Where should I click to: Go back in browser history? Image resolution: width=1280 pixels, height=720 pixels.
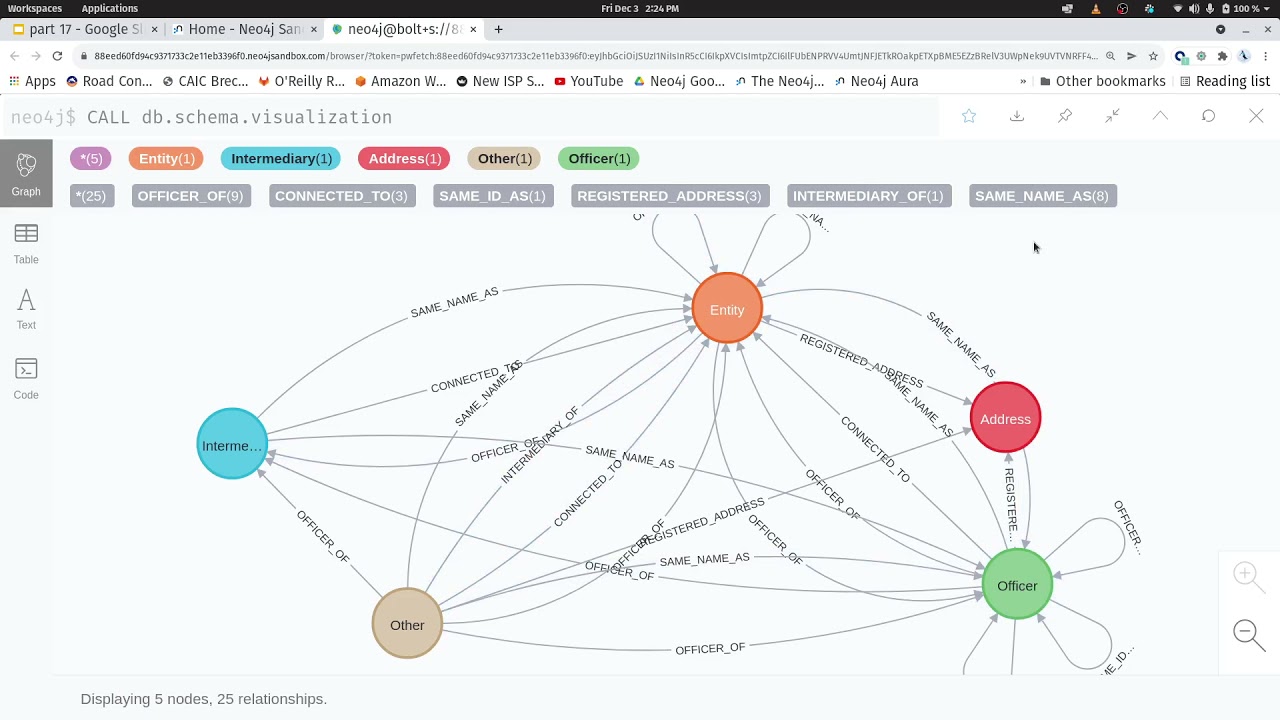coord(15,56)
